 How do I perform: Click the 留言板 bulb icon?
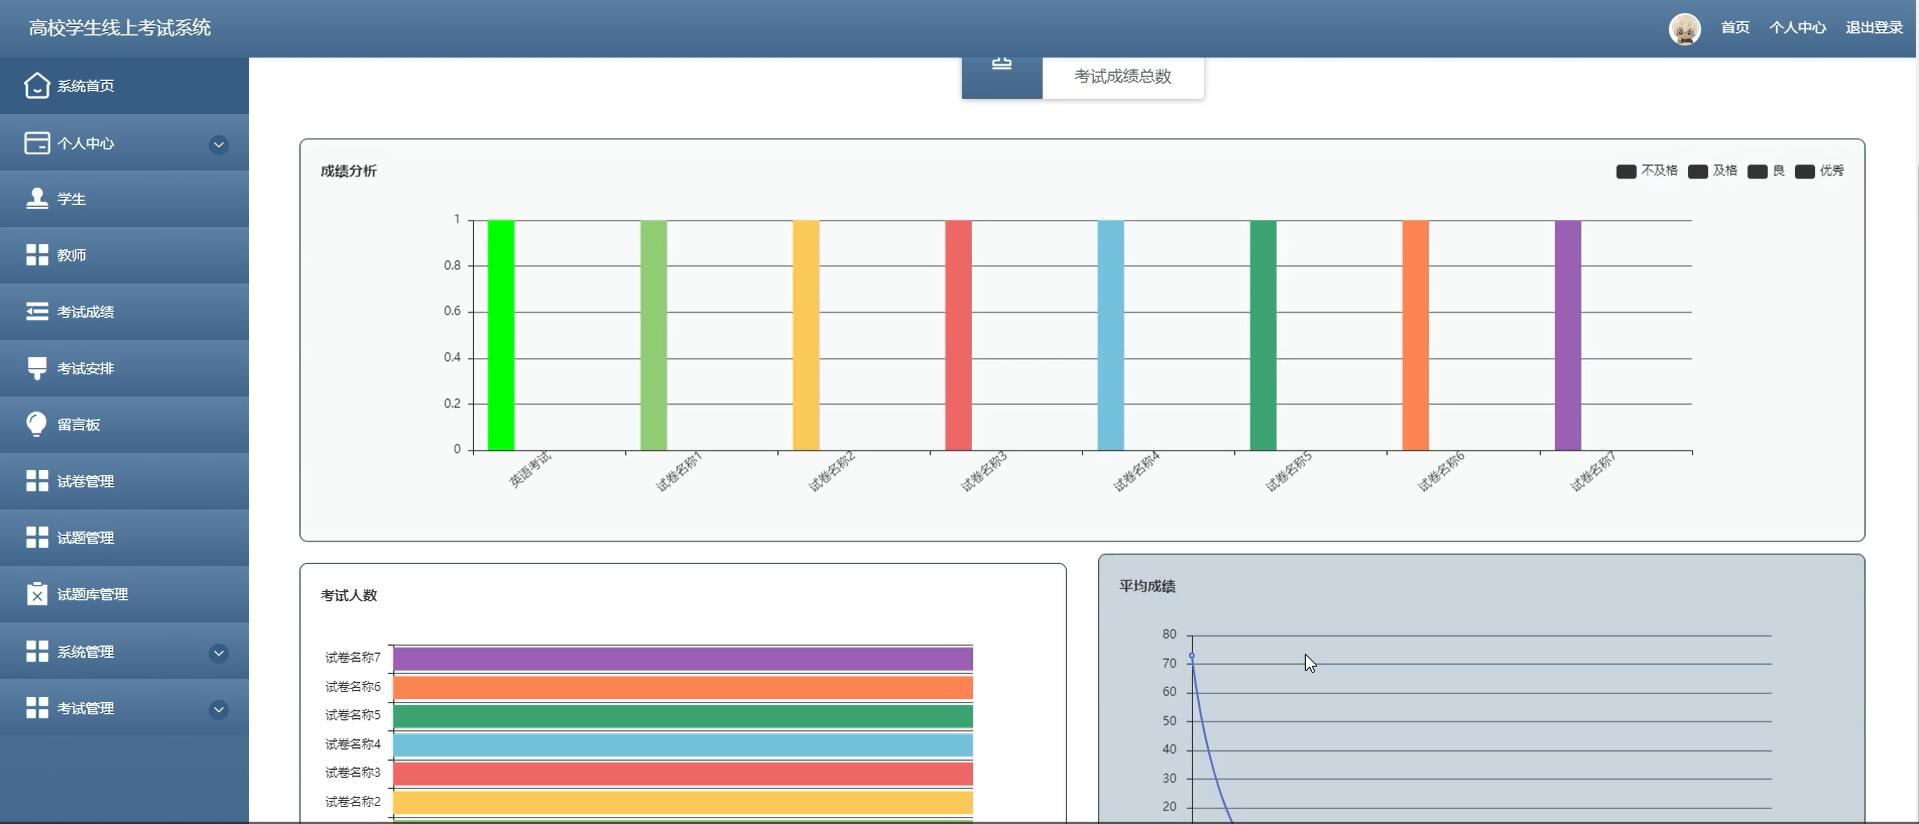(x=37, y=424)
